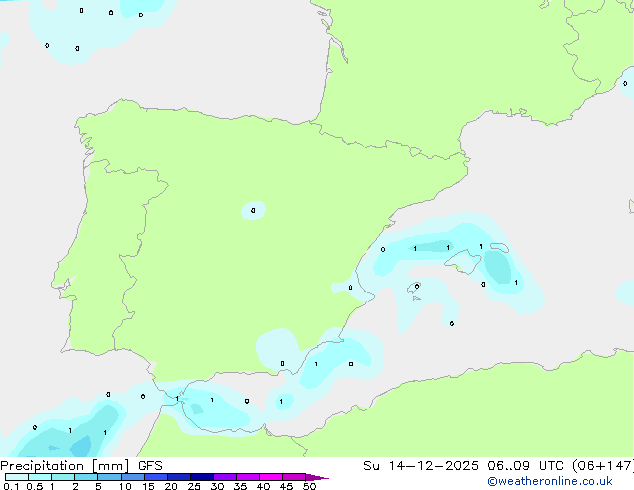This screenshot has height=490, width=634.
Task: Click the '[mm]' unit label
Action: (x=111, y=466)
